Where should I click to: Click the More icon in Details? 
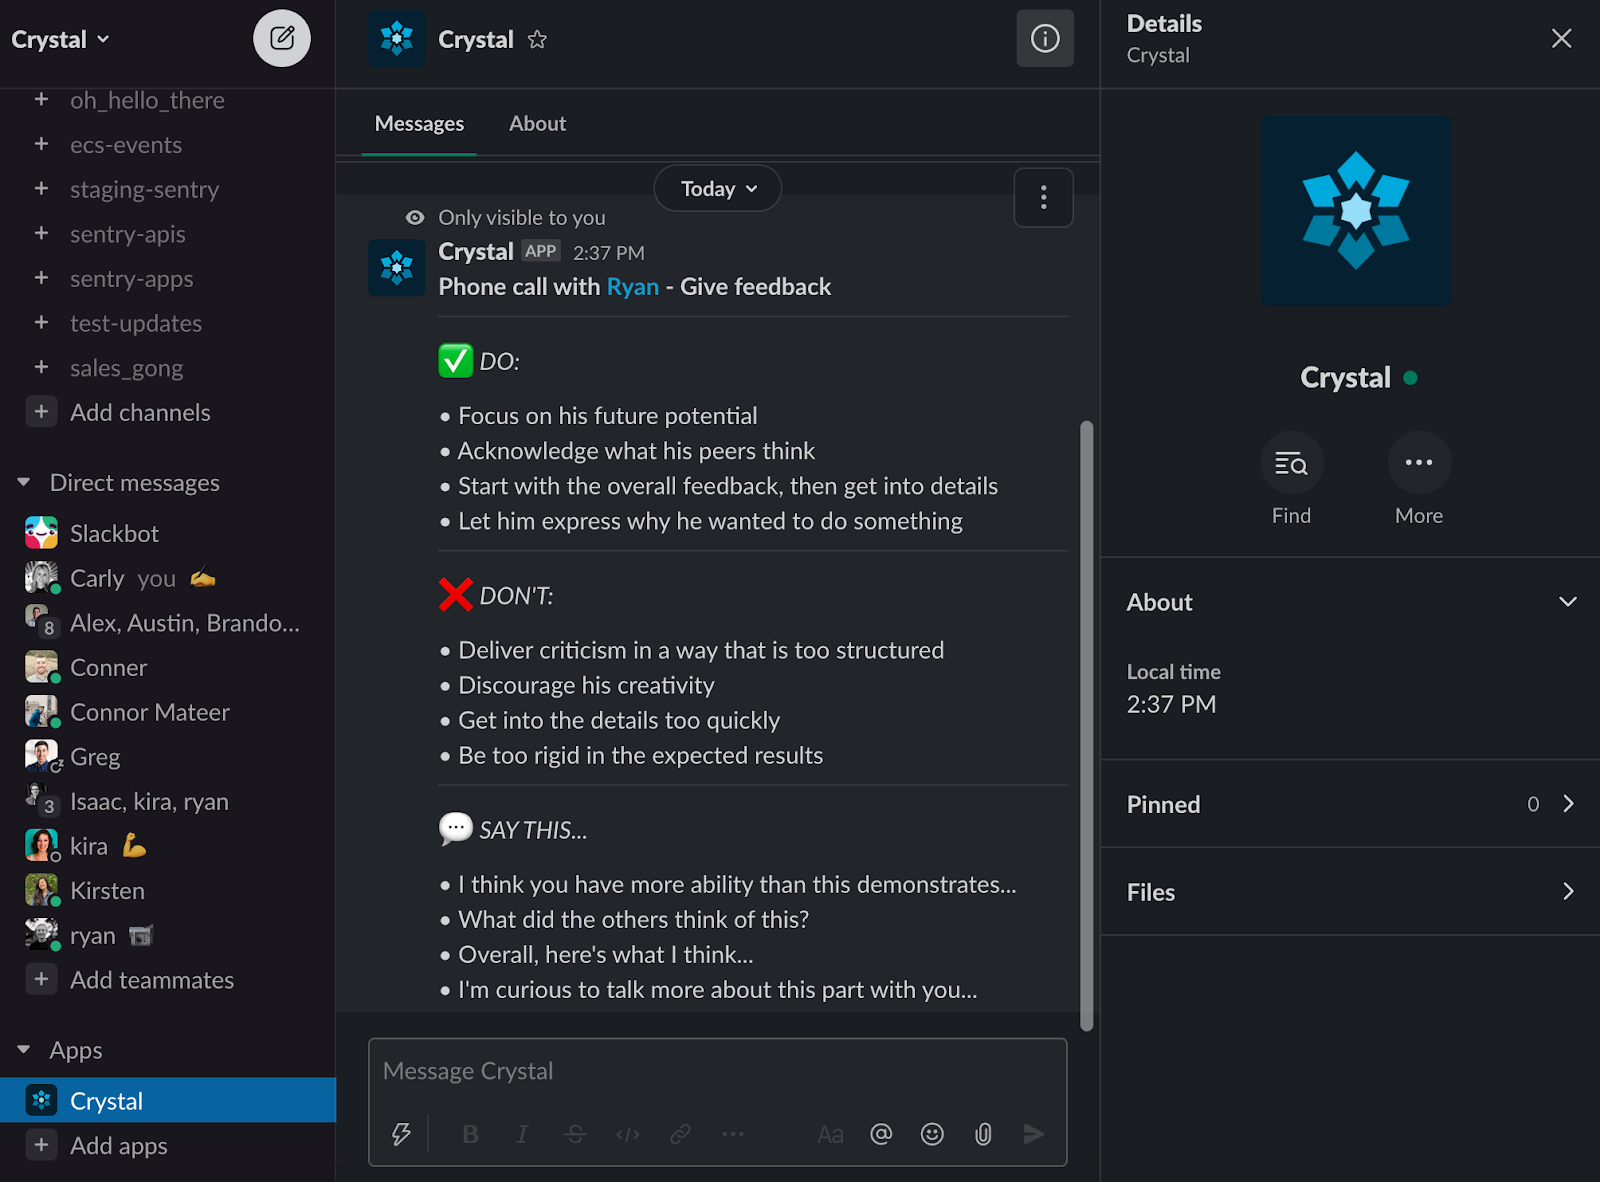(1419, 463)
